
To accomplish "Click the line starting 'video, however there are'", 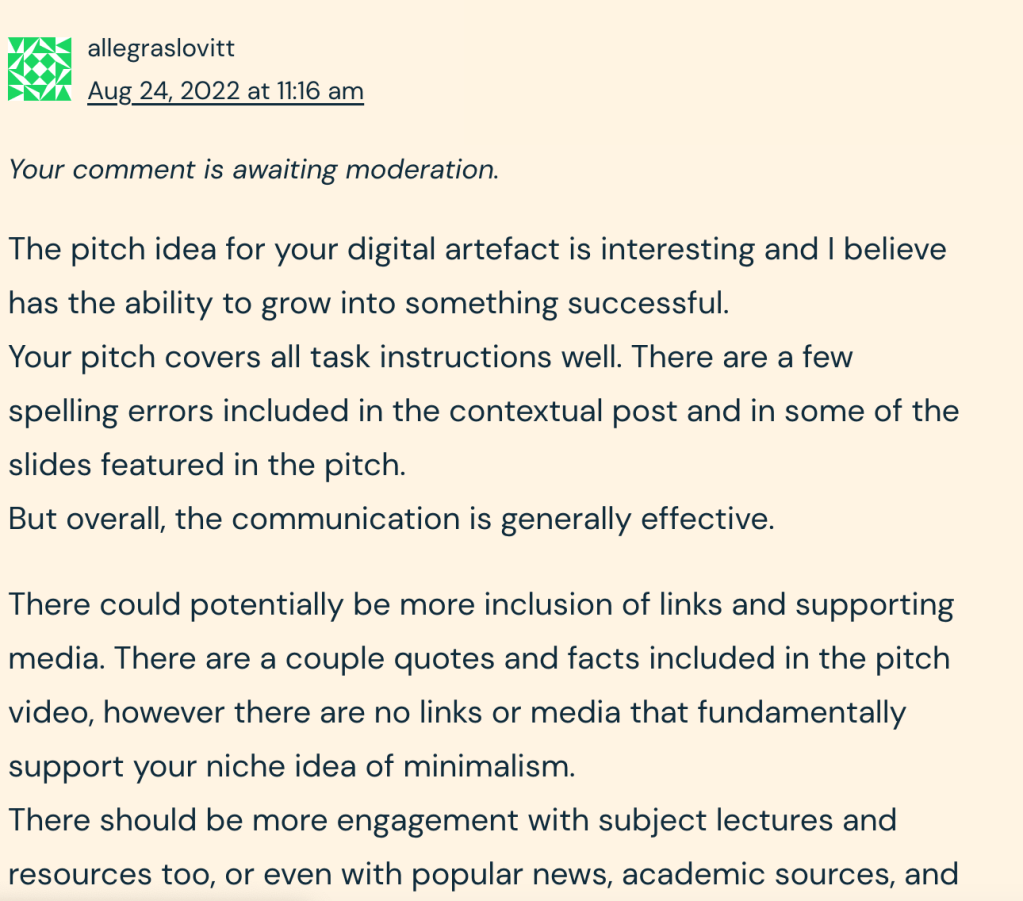I will tap(457, 712).
